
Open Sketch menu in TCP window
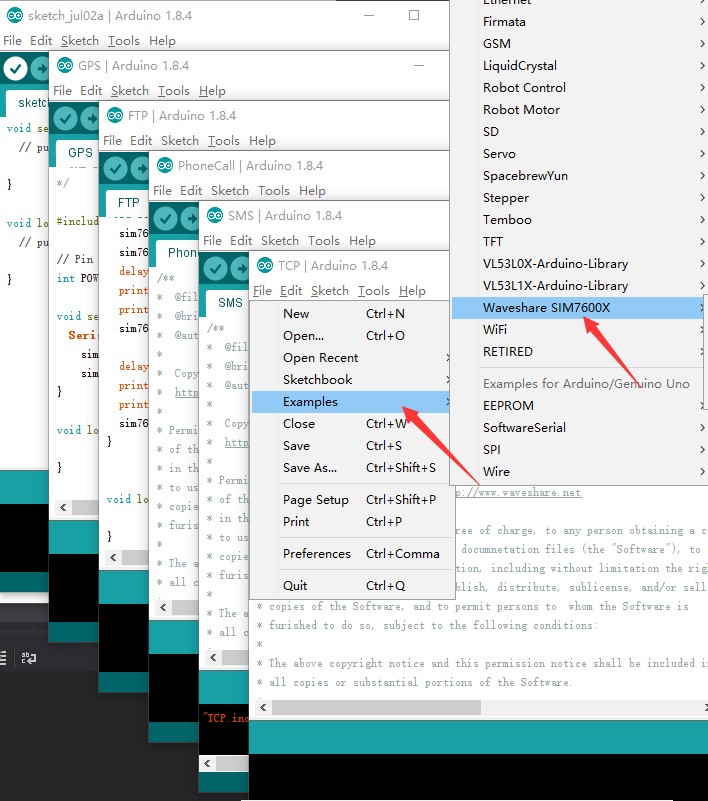[329, 291]
